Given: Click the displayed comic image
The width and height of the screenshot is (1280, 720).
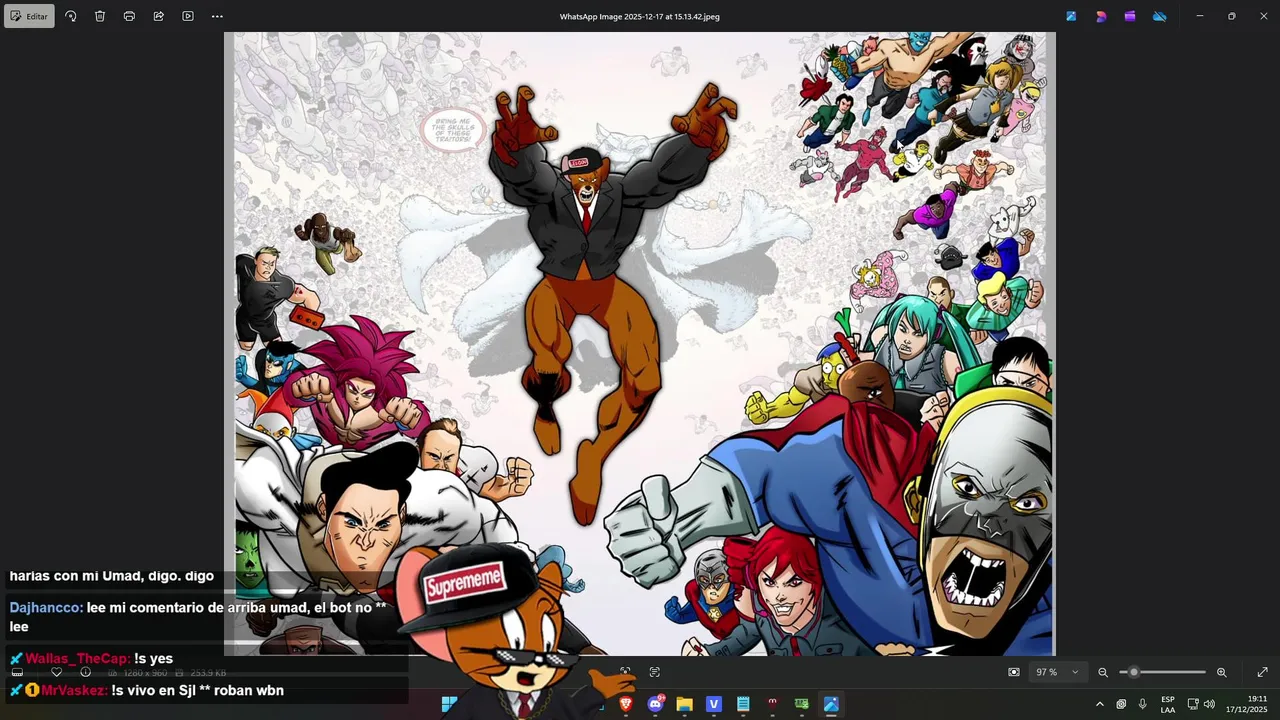Looking at the screenshot, I should click(640, 343).
